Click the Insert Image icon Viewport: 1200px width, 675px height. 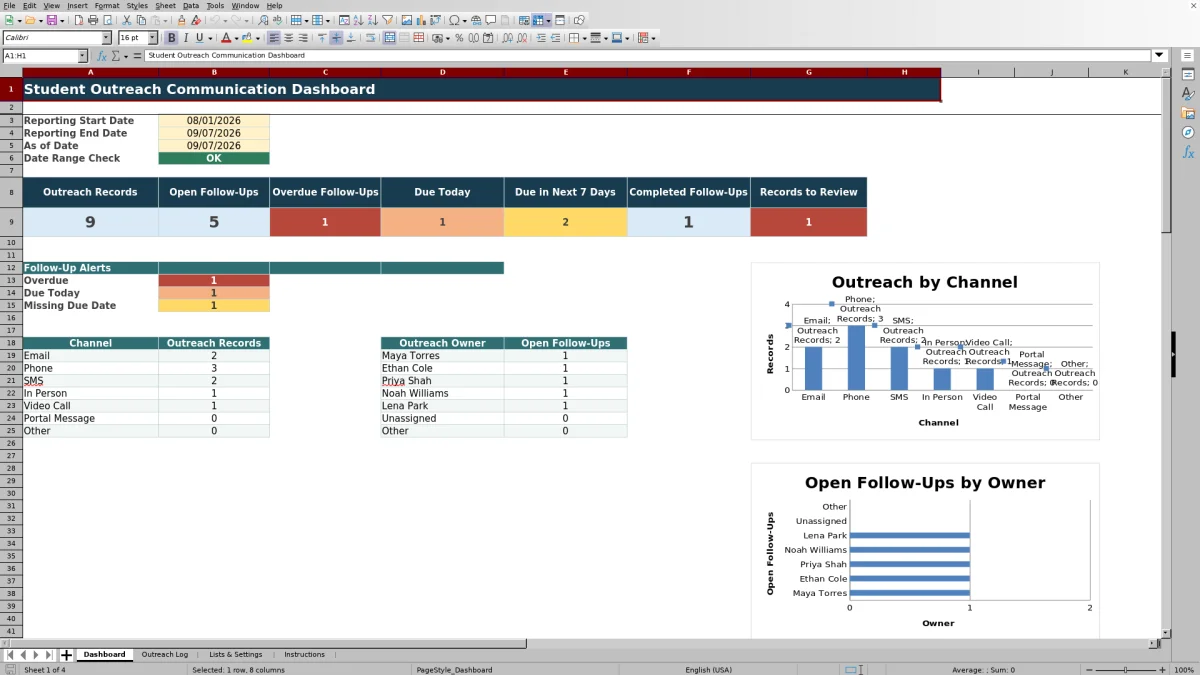pos(407,20)
